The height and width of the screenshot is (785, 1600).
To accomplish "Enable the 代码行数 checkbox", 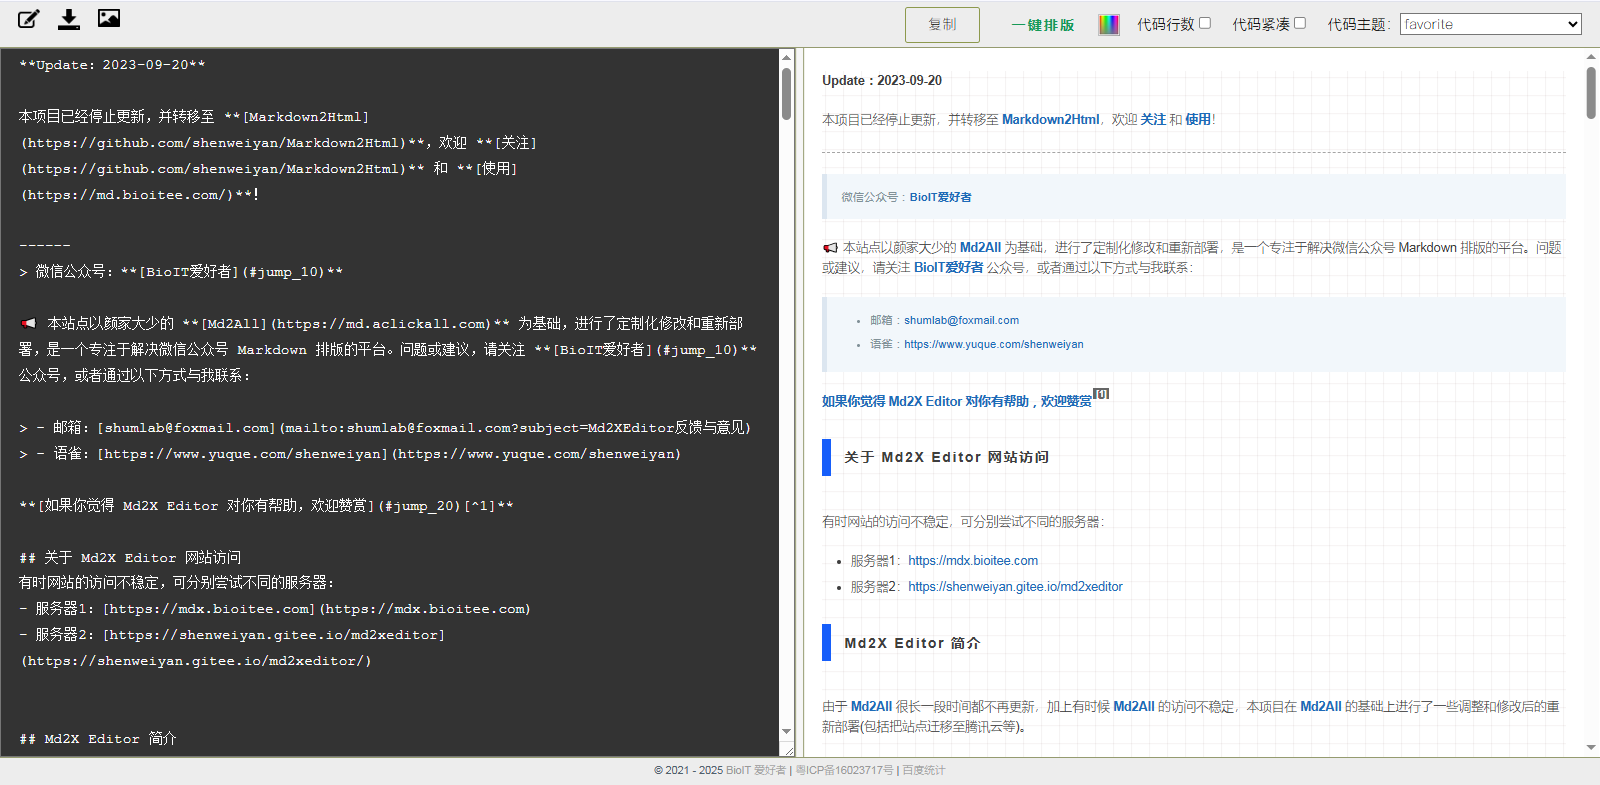I will pyautogui.click(x=1205, y=23).
